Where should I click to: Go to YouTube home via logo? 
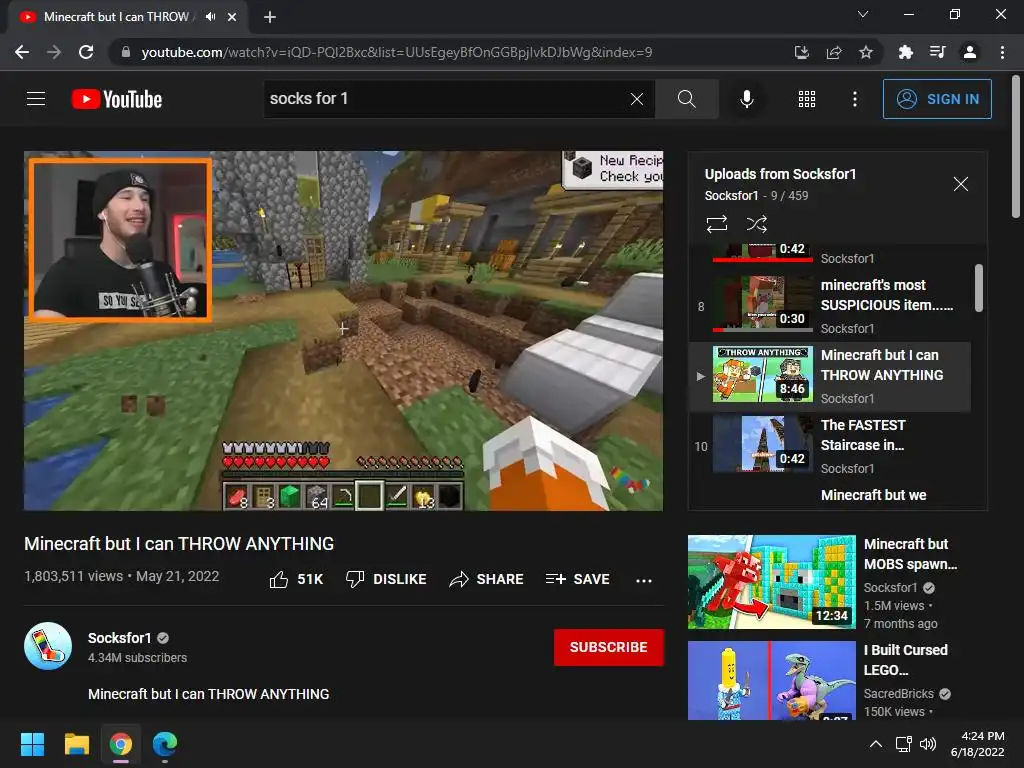coord(117,99)
